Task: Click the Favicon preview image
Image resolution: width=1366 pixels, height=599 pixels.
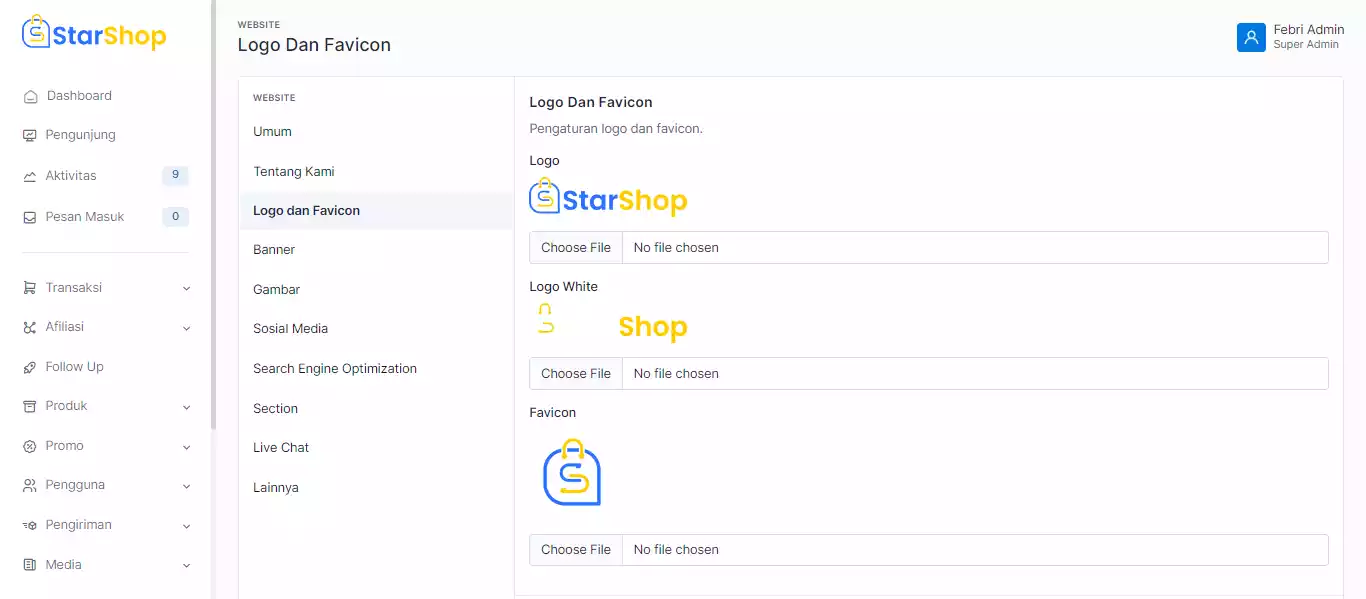Action: click(x=572, y=473)
